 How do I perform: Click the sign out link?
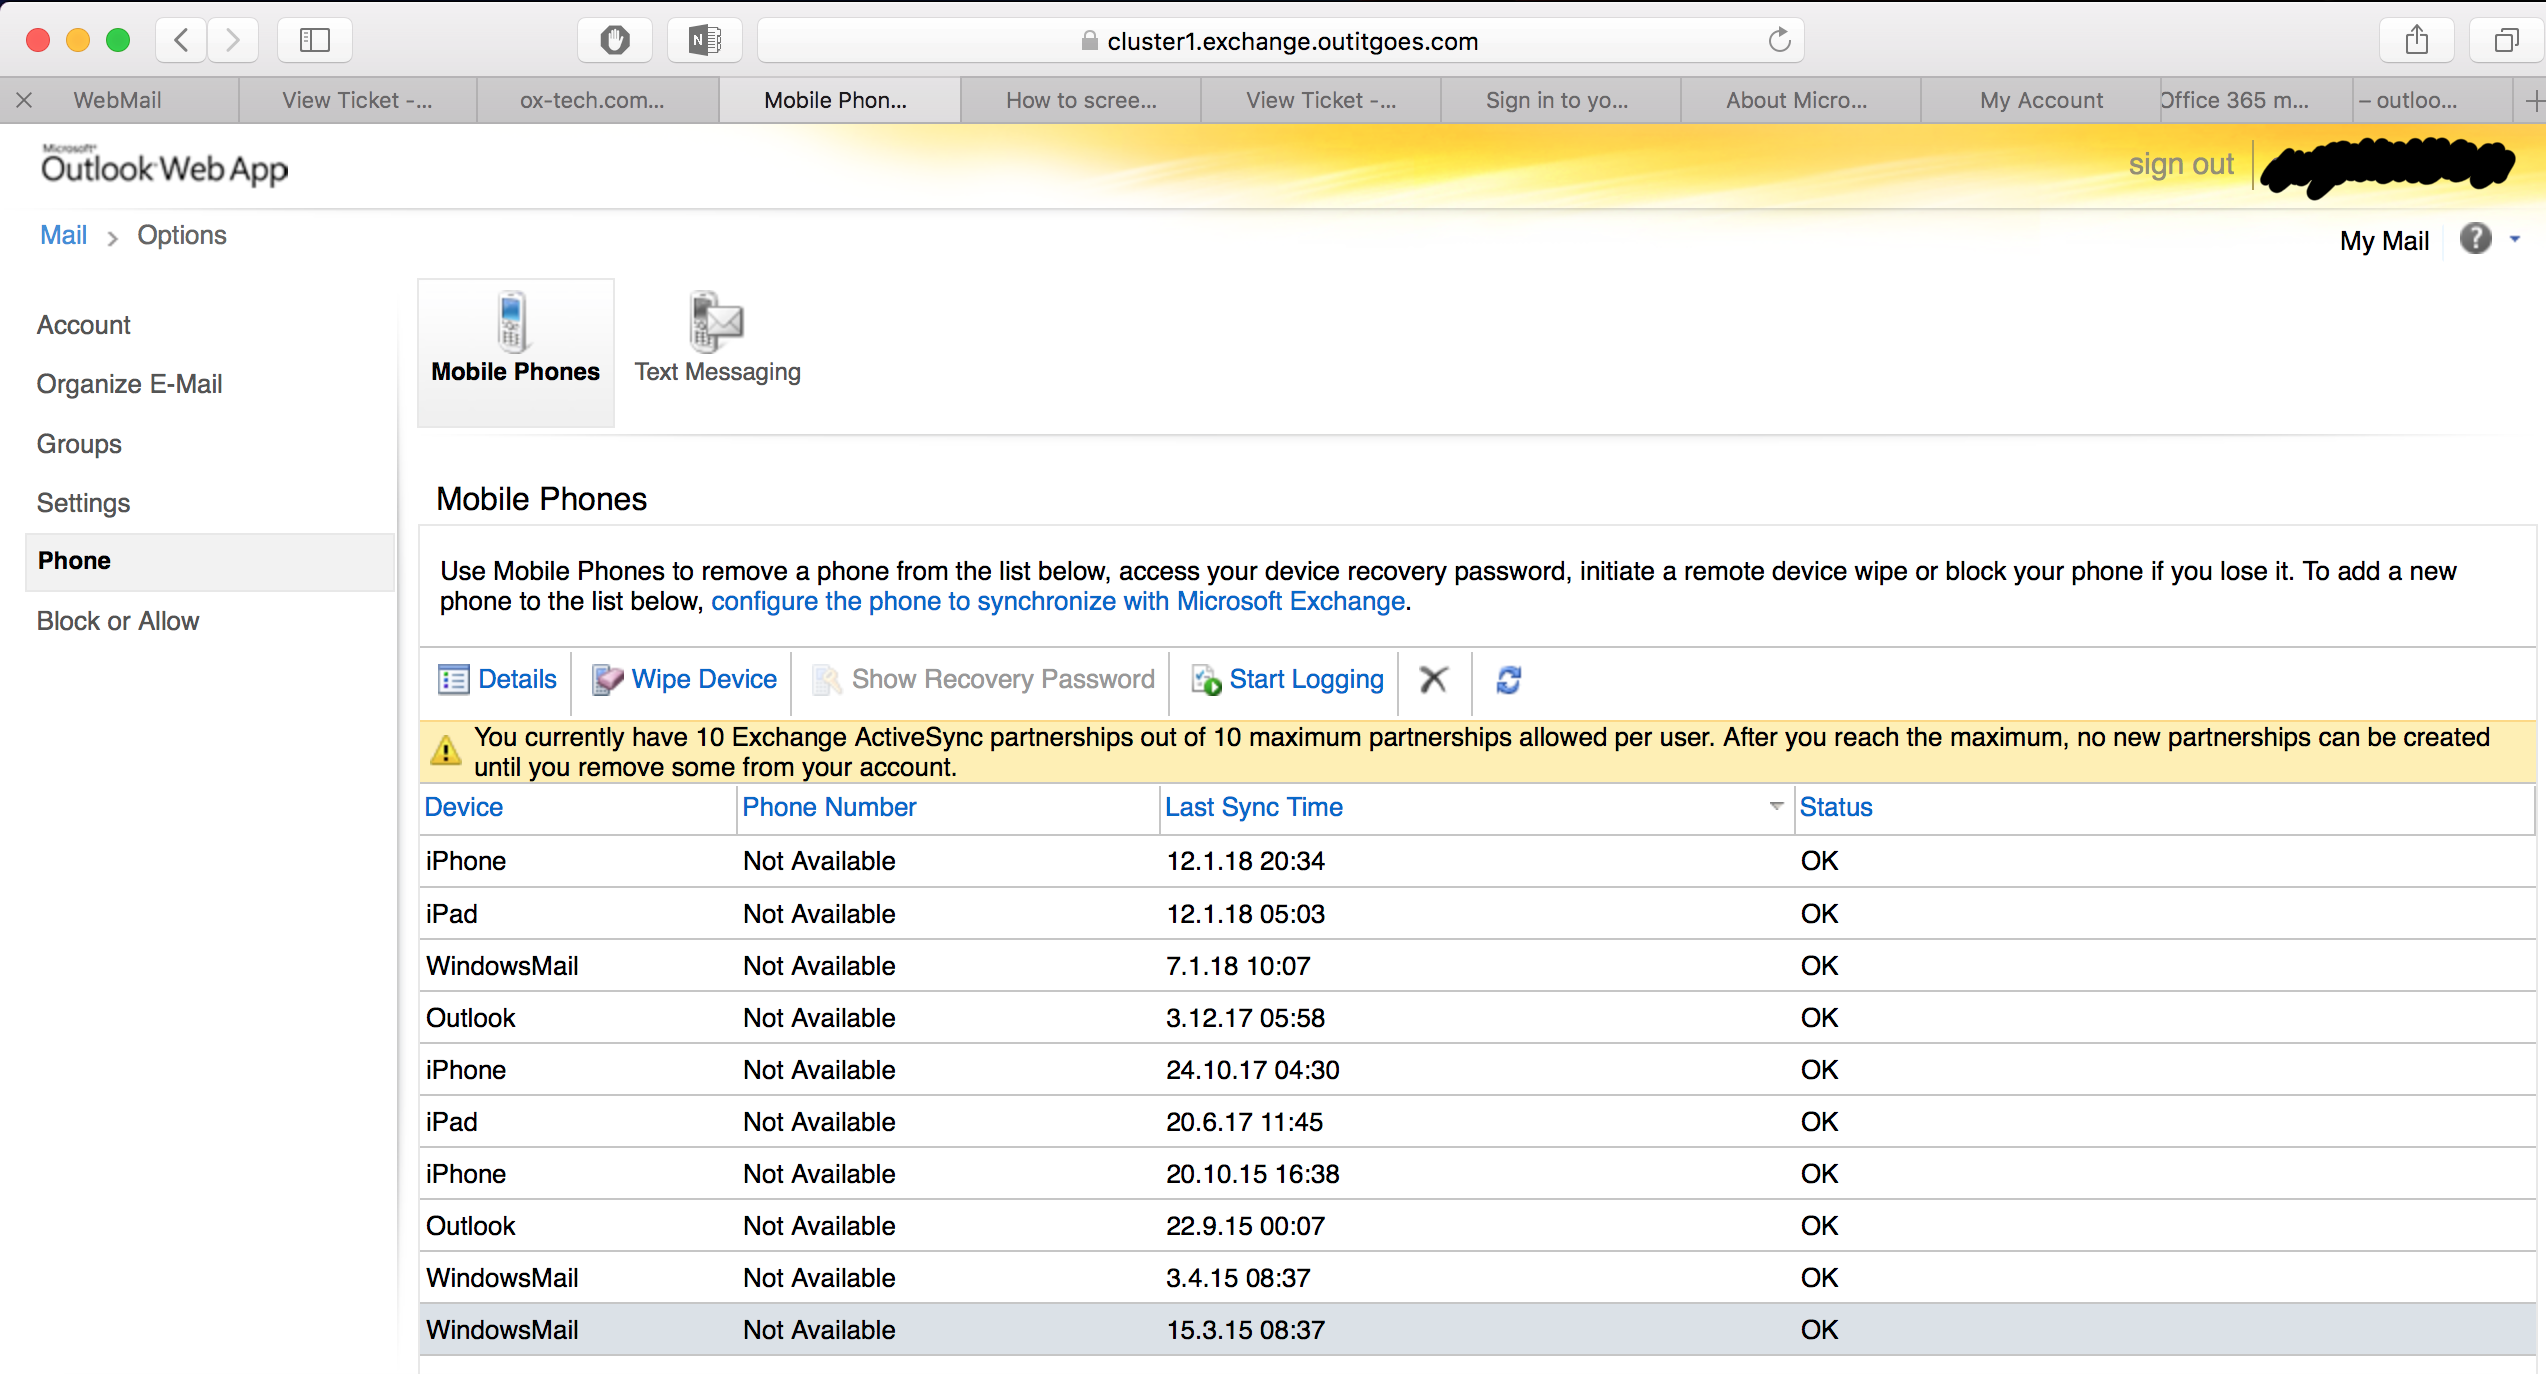tap(2180, 164)
